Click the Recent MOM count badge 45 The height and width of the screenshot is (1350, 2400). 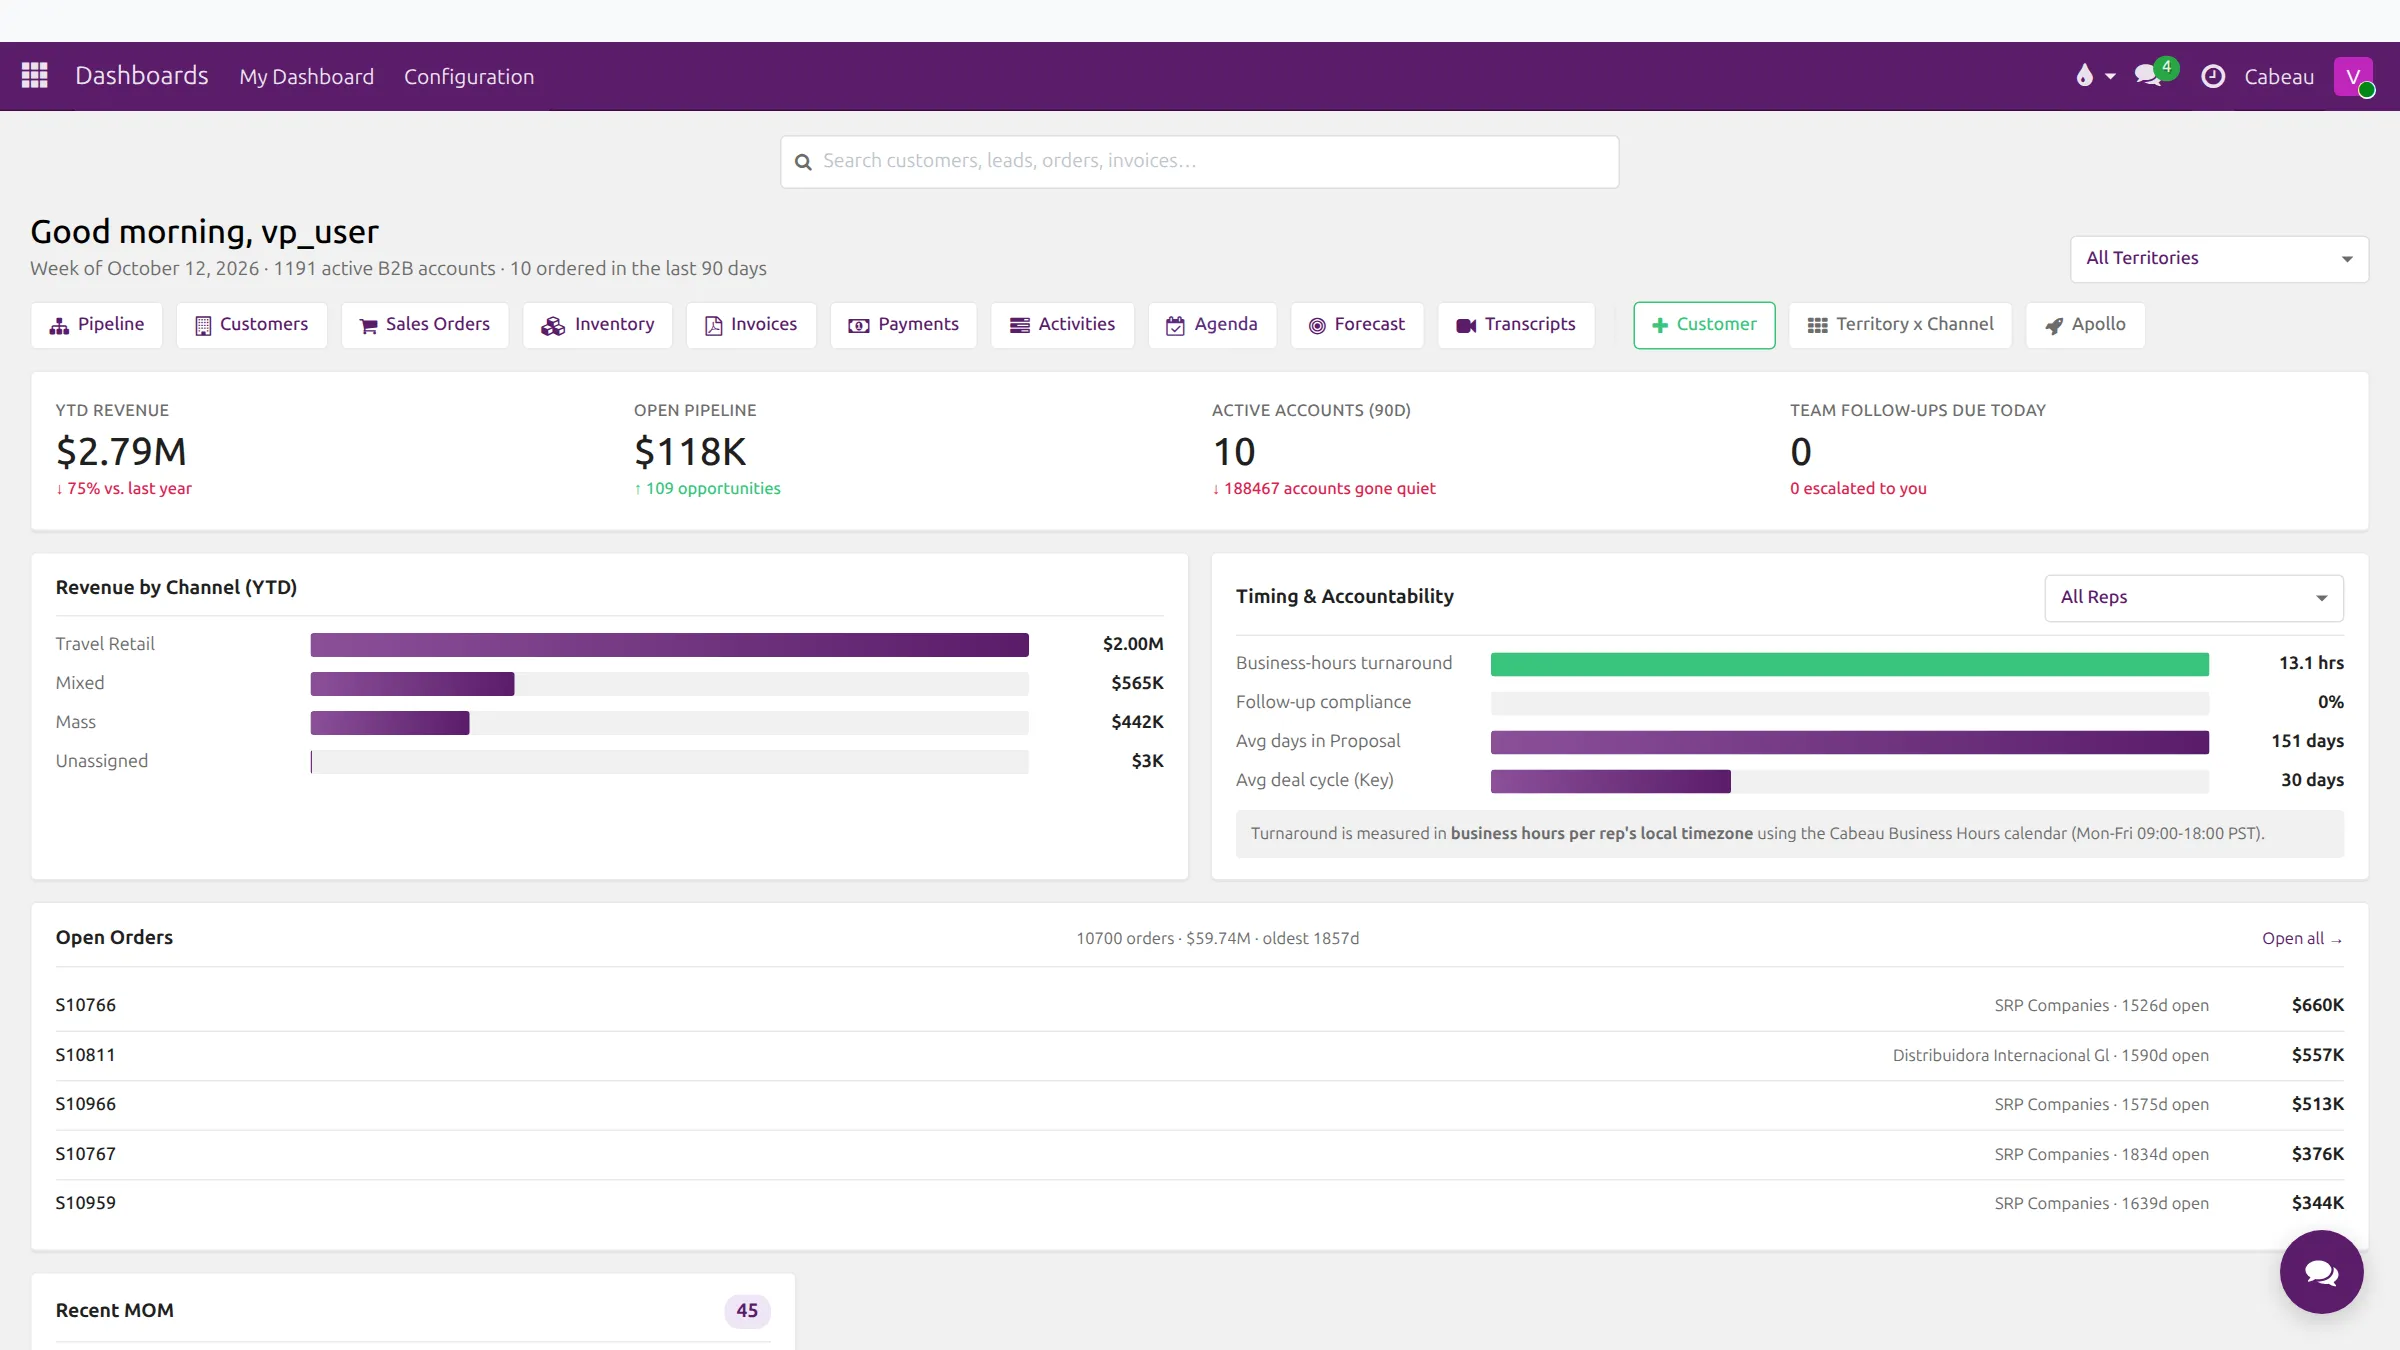pos(747,1311)
